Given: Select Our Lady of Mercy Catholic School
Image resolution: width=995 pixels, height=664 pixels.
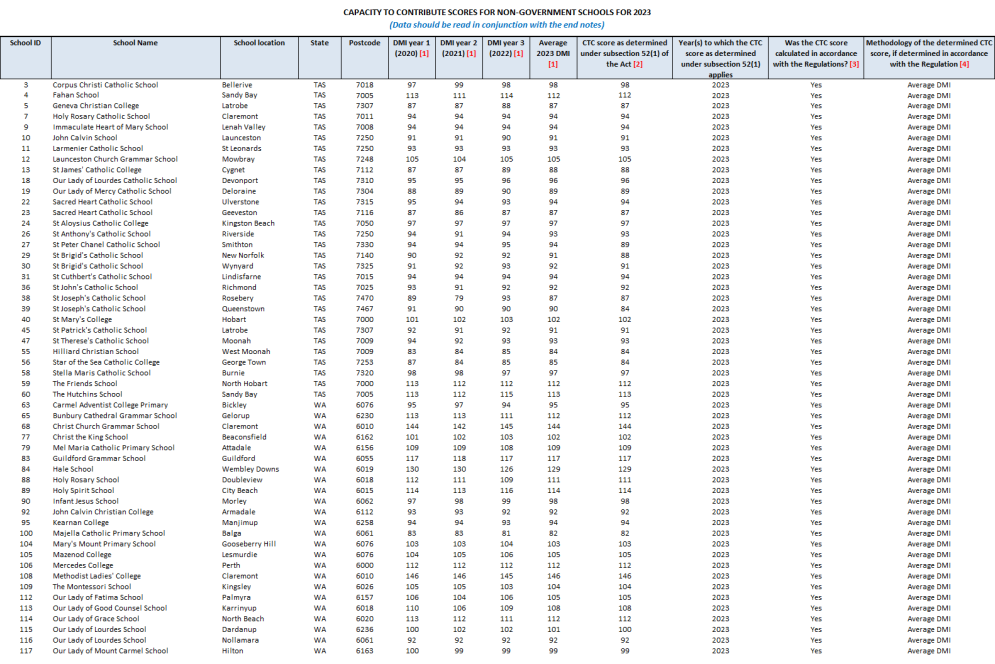Looking at the screenshot, I should coord(112,191).
